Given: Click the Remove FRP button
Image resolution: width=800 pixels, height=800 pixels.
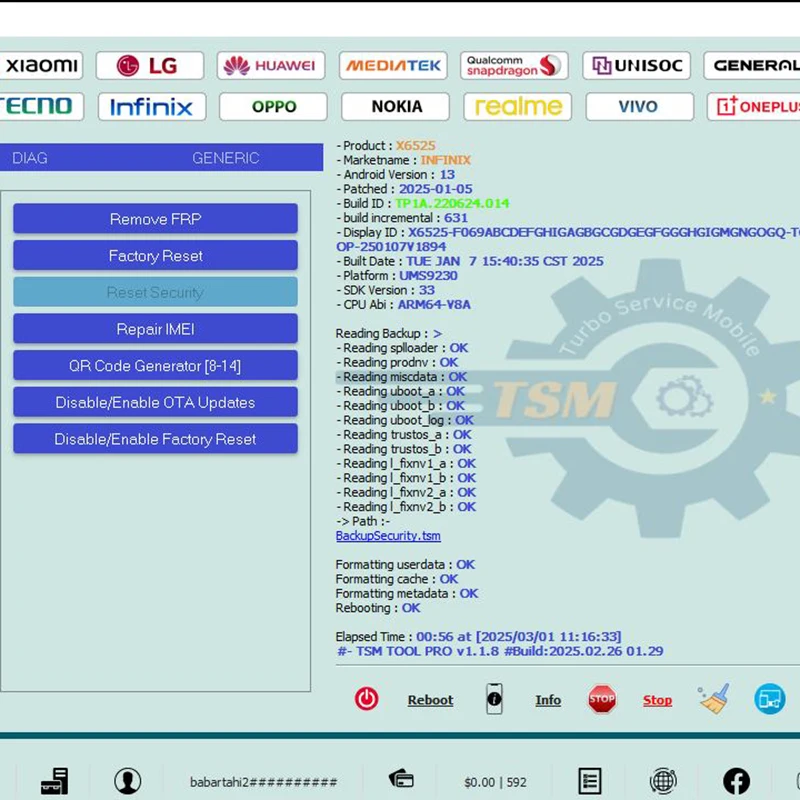Looking at the screenshot, I should click(155, 218).
